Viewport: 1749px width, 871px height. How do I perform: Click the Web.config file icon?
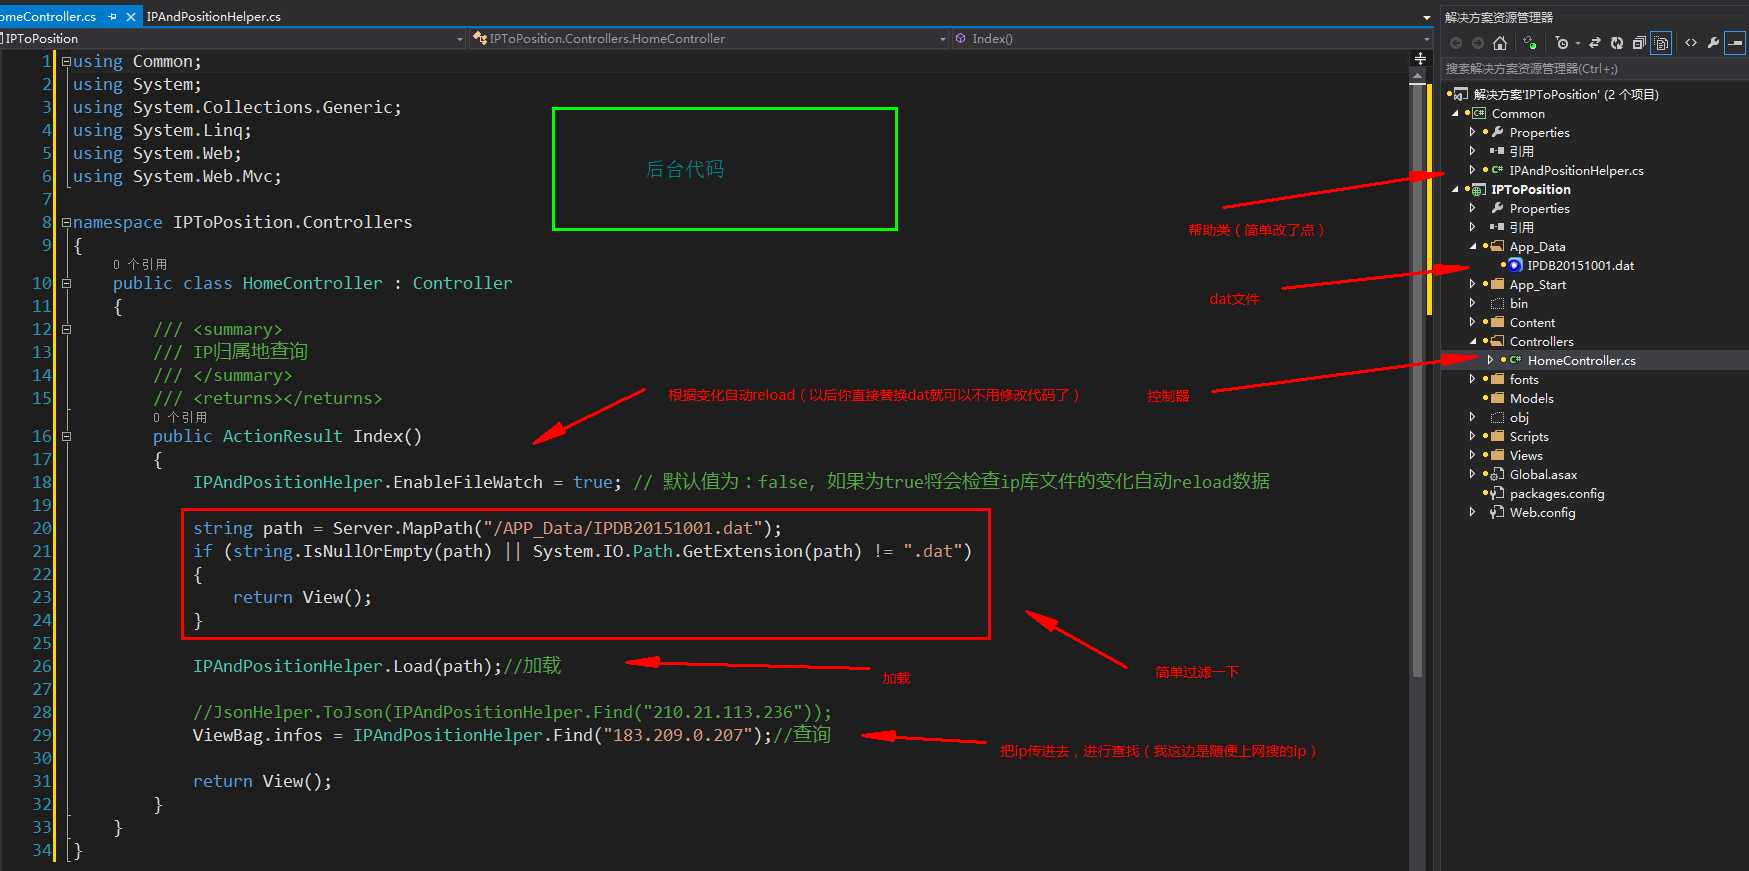(1497, 512)
